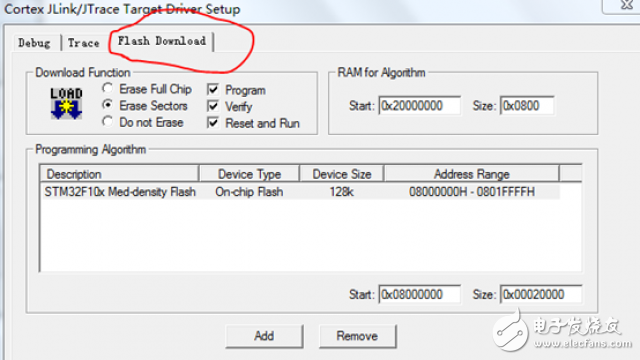Select the Flash Download tab
The height and width of the screenshot is (360, 640).
[162, 41]
